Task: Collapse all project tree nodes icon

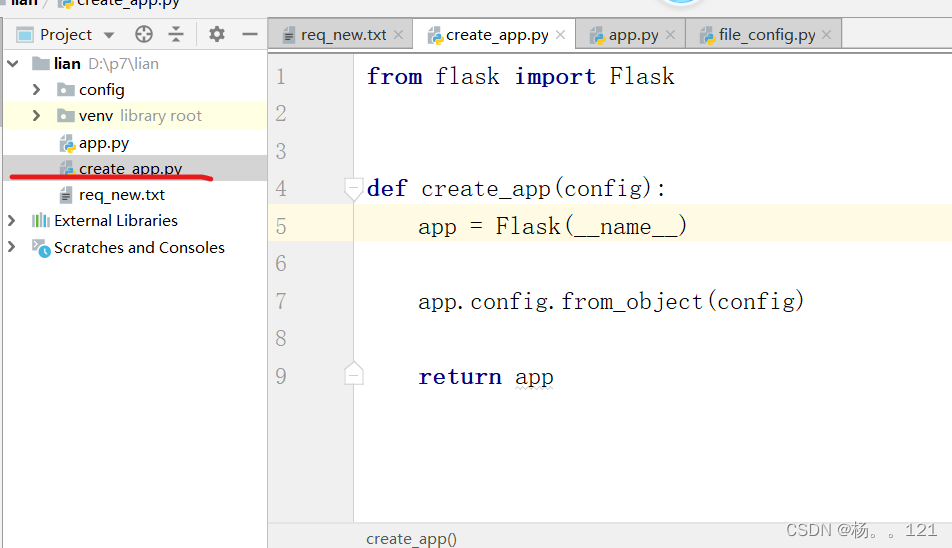Action: coord(176,35)
